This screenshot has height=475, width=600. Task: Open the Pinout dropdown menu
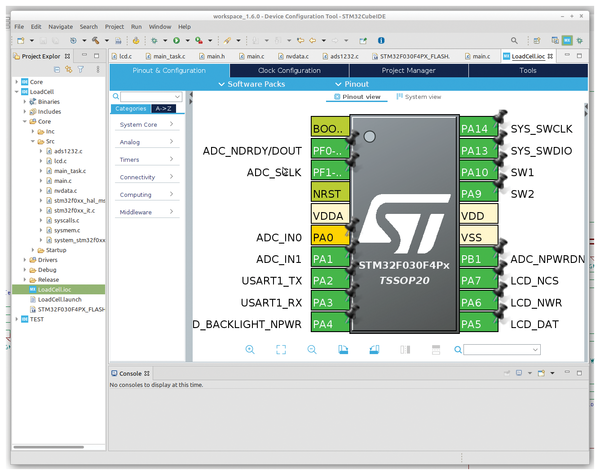tap(352, 84)
